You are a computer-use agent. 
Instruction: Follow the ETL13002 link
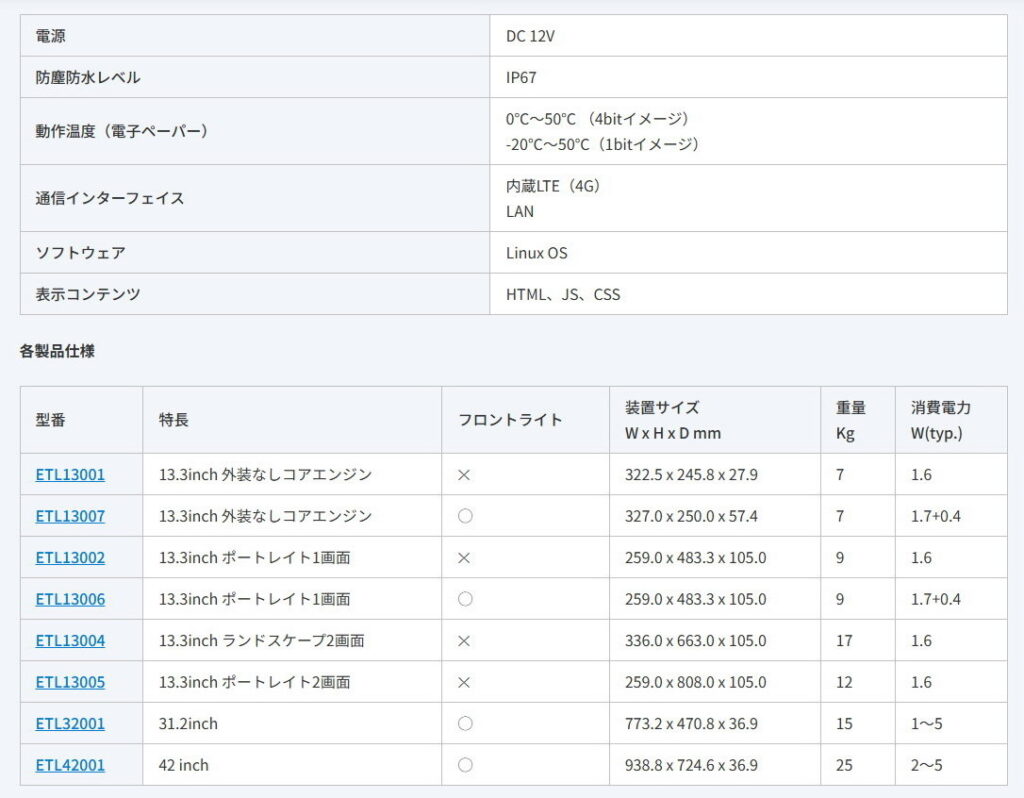70,557
